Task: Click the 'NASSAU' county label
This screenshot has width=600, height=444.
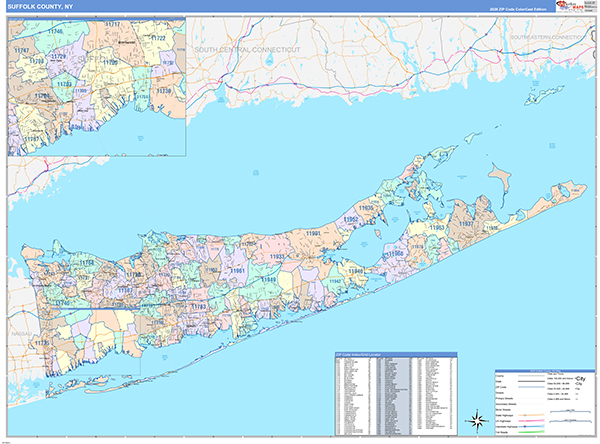Action: pyautogui.click(x=21, y=334)
